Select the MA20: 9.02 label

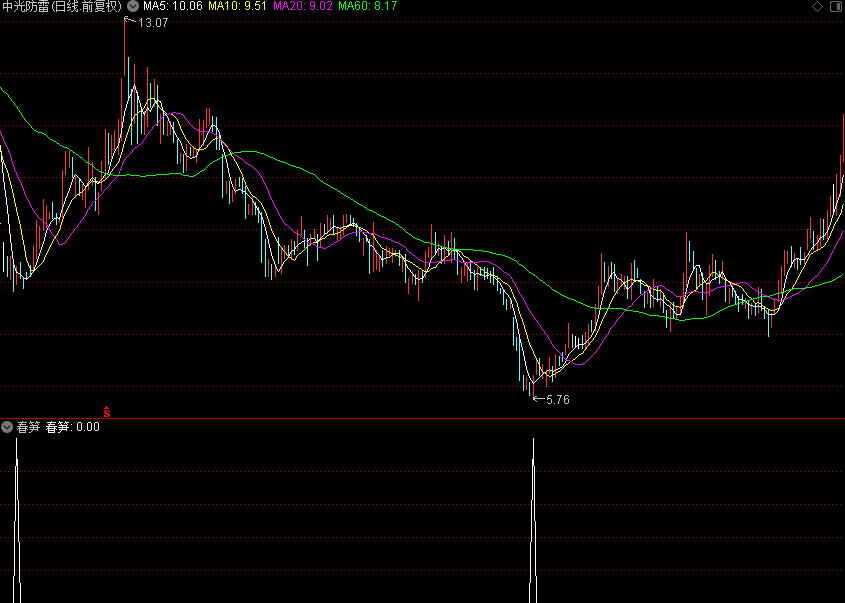(303, 6)
